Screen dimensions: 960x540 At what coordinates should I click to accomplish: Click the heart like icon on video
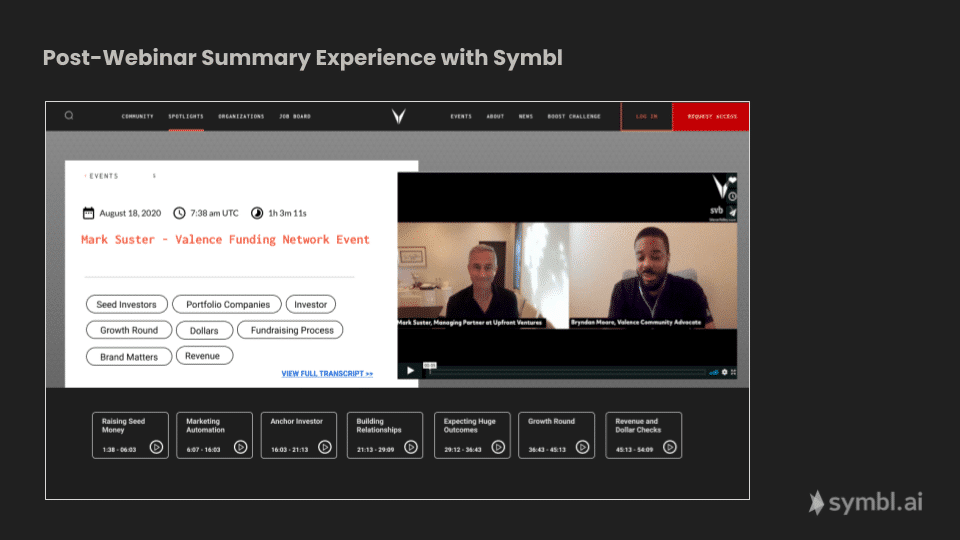(731, 181)
